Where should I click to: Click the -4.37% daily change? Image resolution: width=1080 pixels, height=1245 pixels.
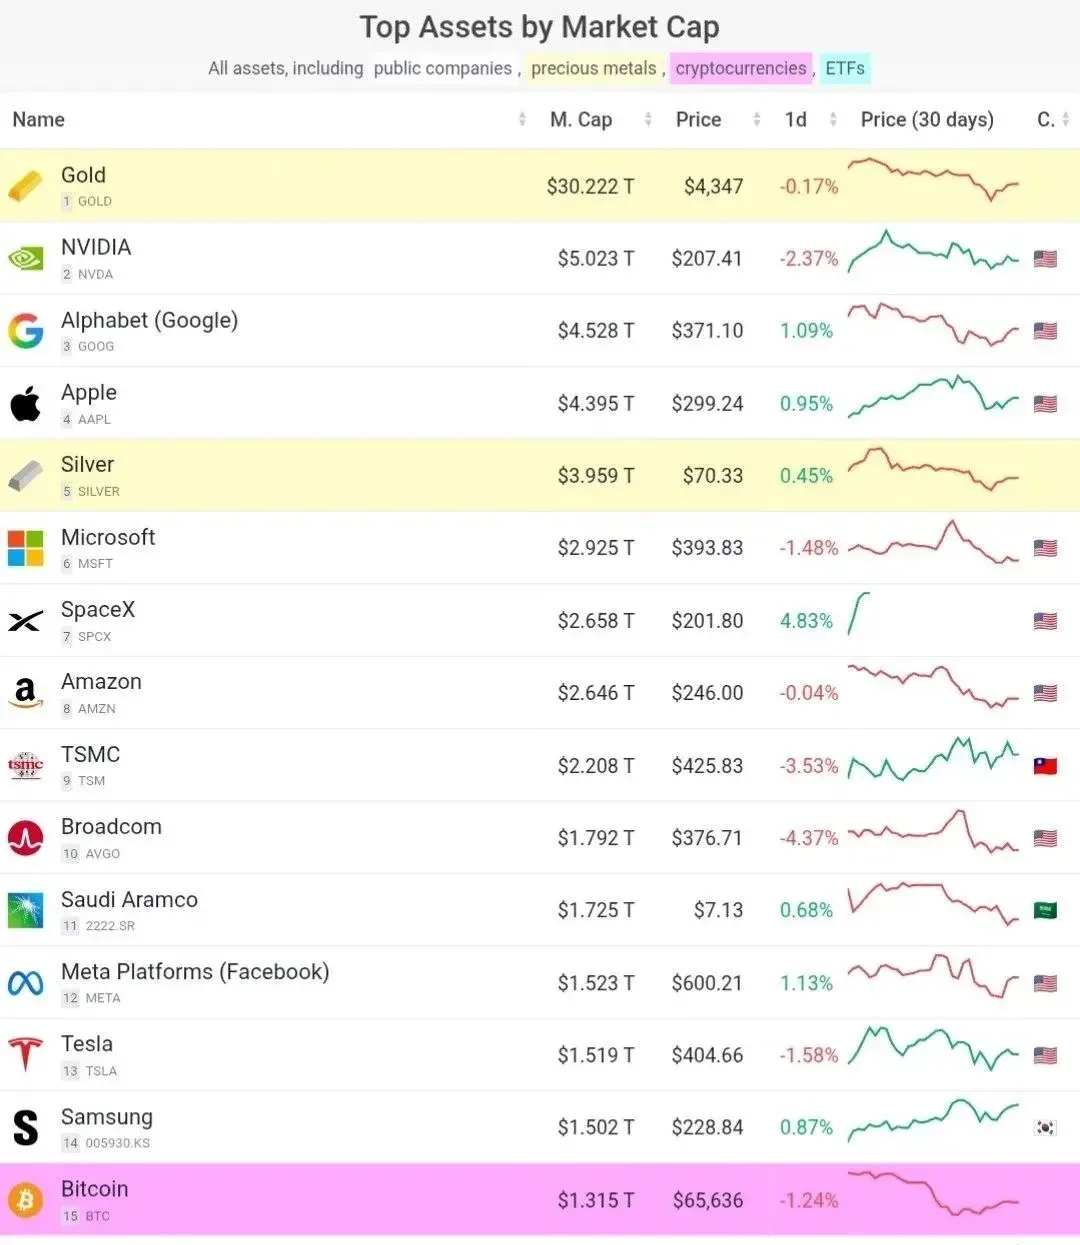pos(809,838)
